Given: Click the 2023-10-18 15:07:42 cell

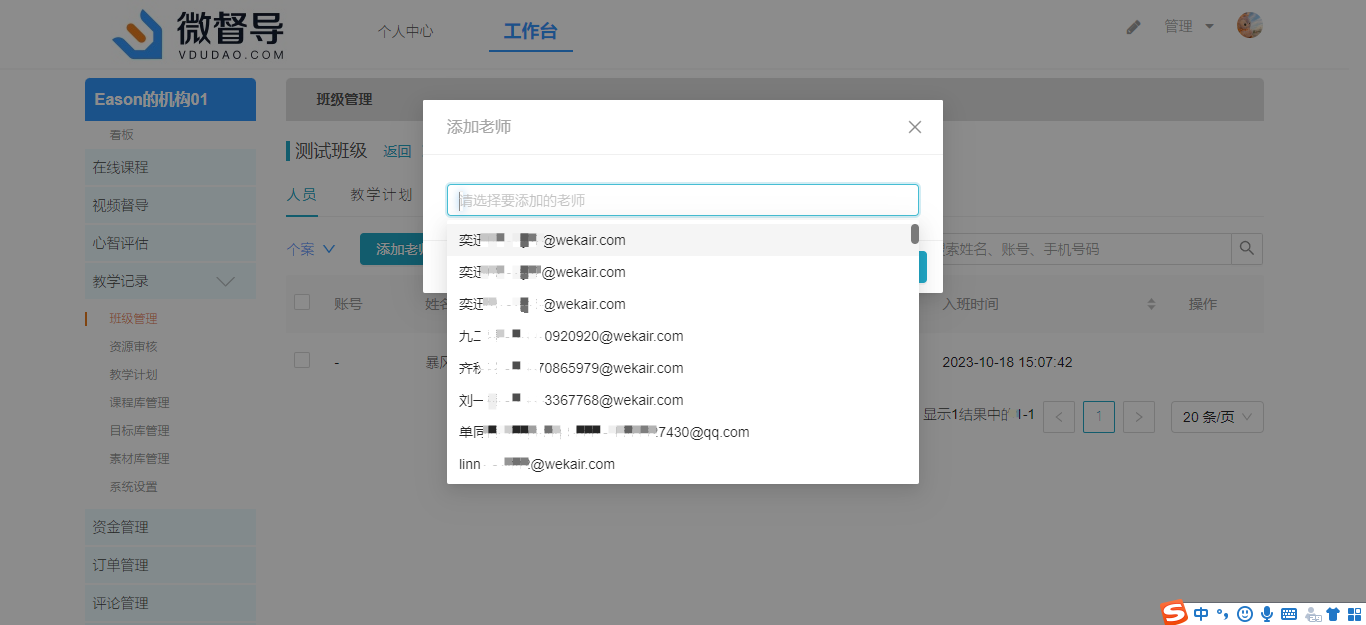Looking at the screenshot, I should click(1007, 362).
